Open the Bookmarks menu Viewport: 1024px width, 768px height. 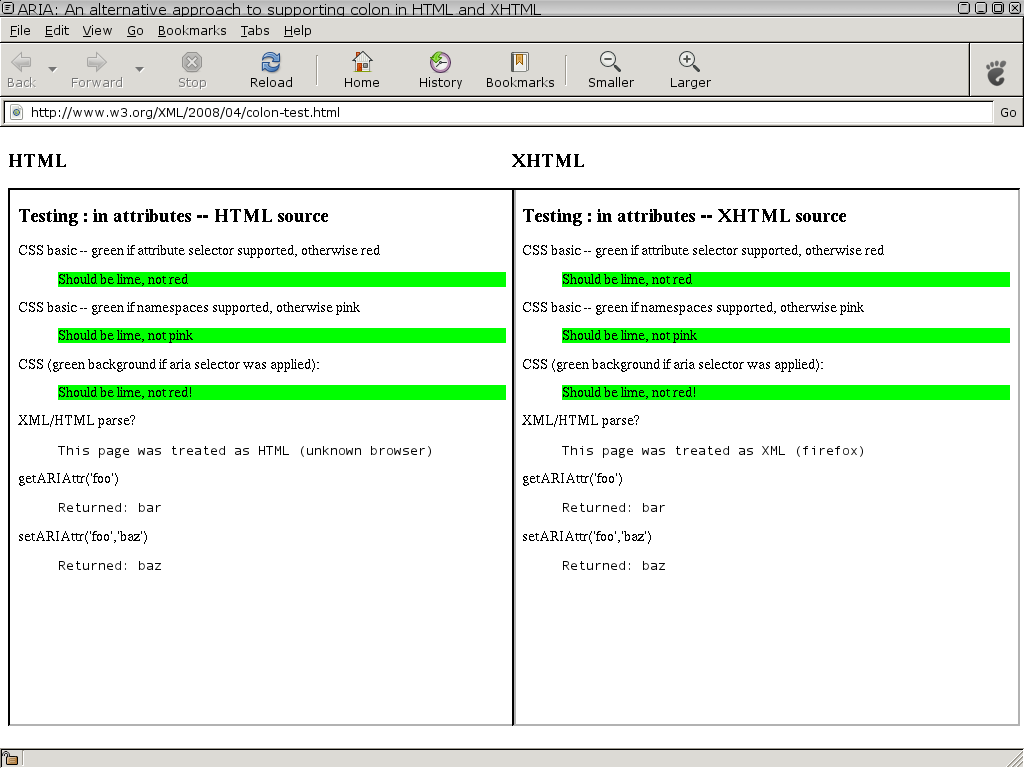tap(192, 31)
